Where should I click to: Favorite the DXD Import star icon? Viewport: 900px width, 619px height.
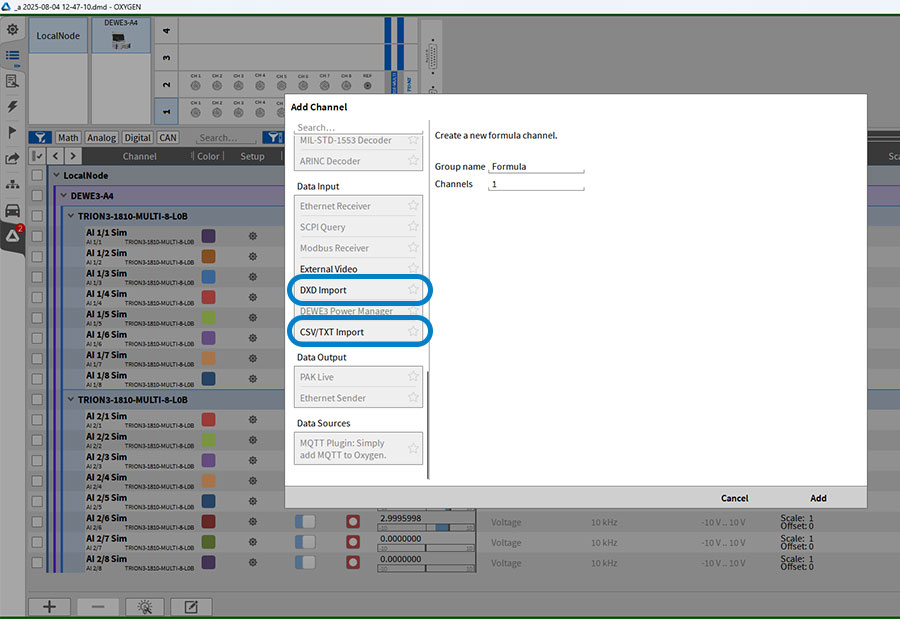point(413,290)
